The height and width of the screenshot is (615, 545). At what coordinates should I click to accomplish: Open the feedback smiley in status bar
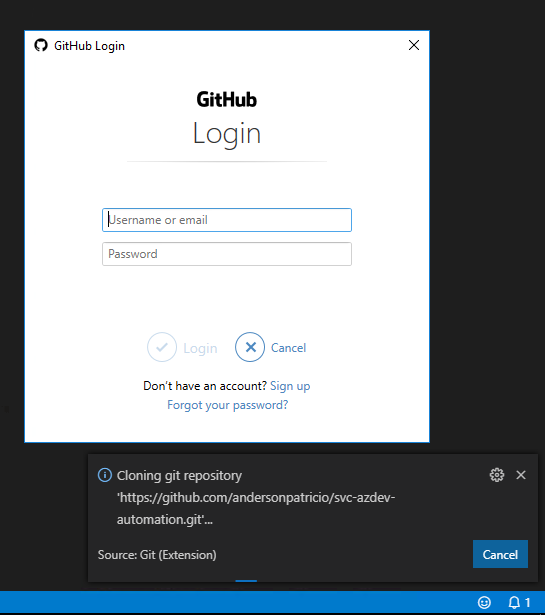[484, 602]
